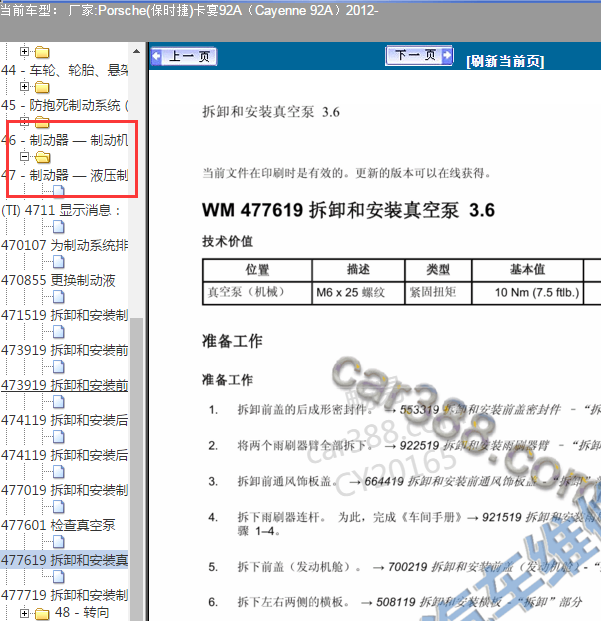
Task: Open first 473919 拆卸和安装前 document
Action: coord(65,350)
